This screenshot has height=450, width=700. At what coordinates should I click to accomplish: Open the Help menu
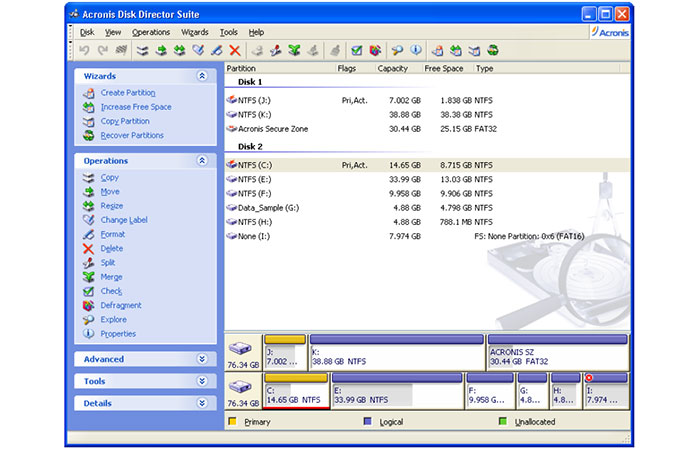256,32
